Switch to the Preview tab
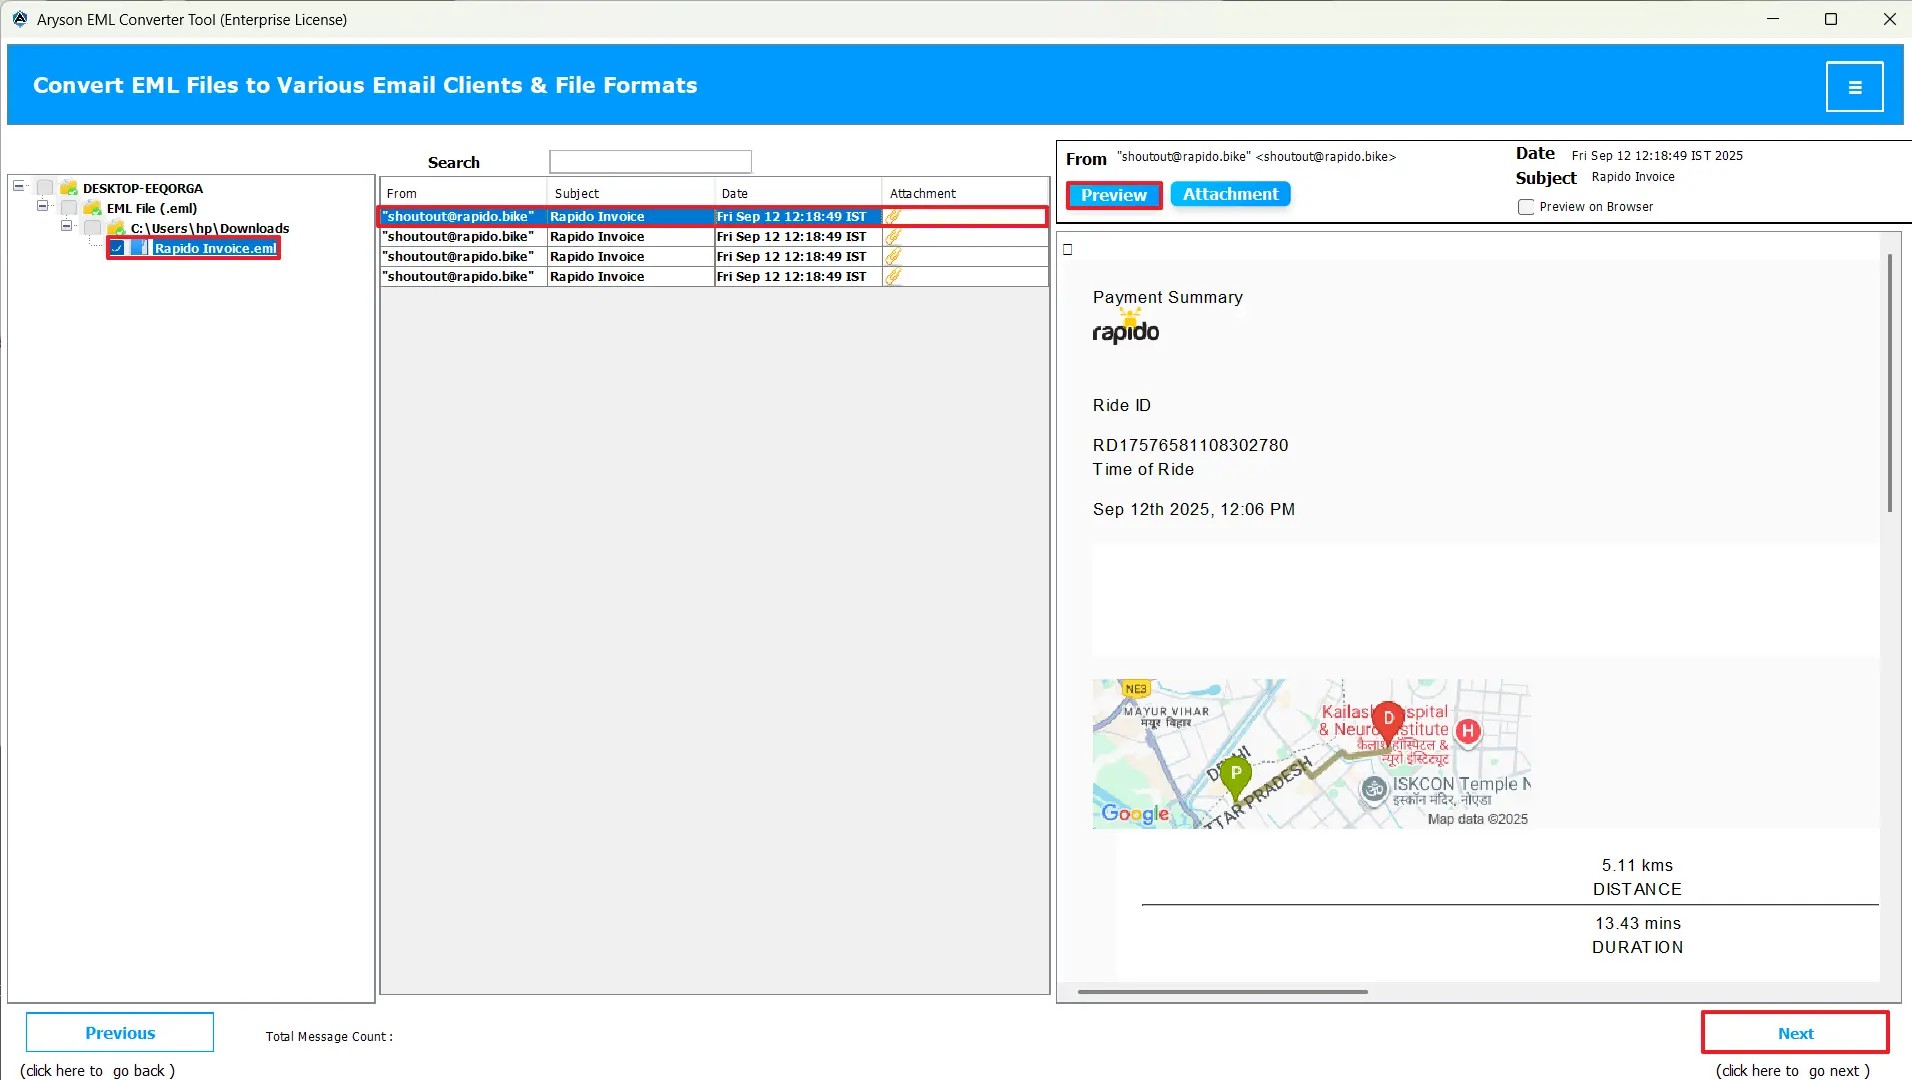The image size is (1912, 1080). tap(1114, 195)
